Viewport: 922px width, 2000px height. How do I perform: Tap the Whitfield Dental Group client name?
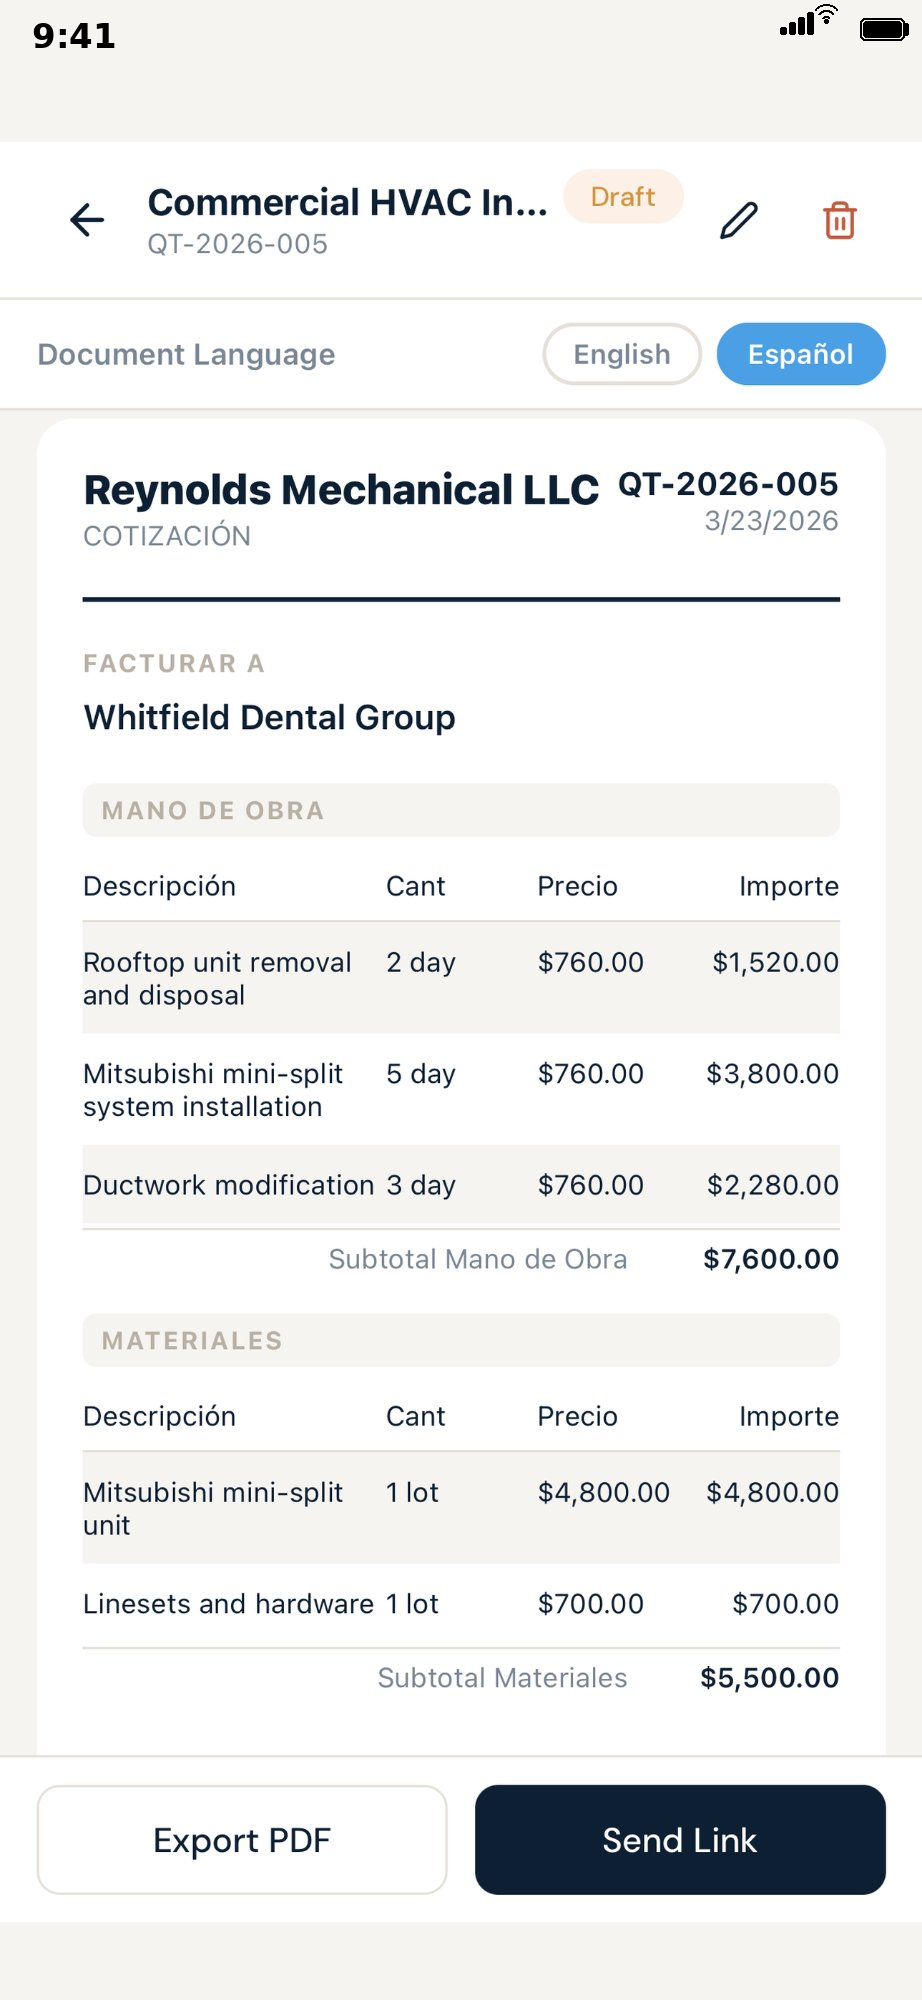click(x=269, y=718)
